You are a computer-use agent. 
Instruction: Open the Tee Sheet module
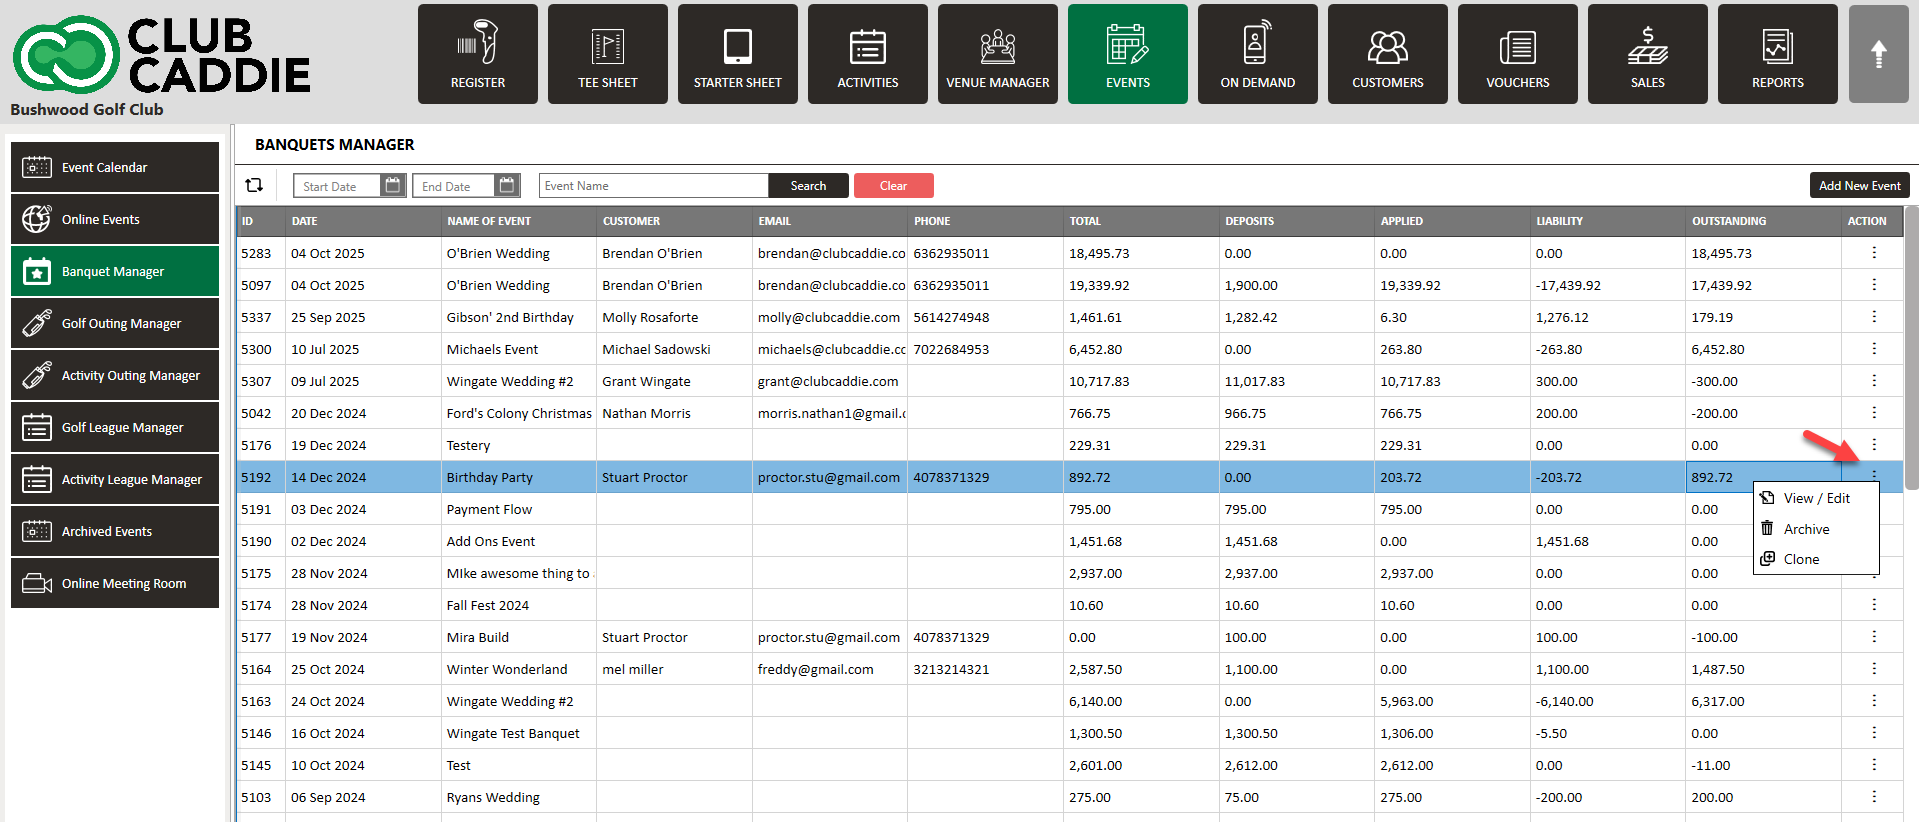[x=607, y=54]
